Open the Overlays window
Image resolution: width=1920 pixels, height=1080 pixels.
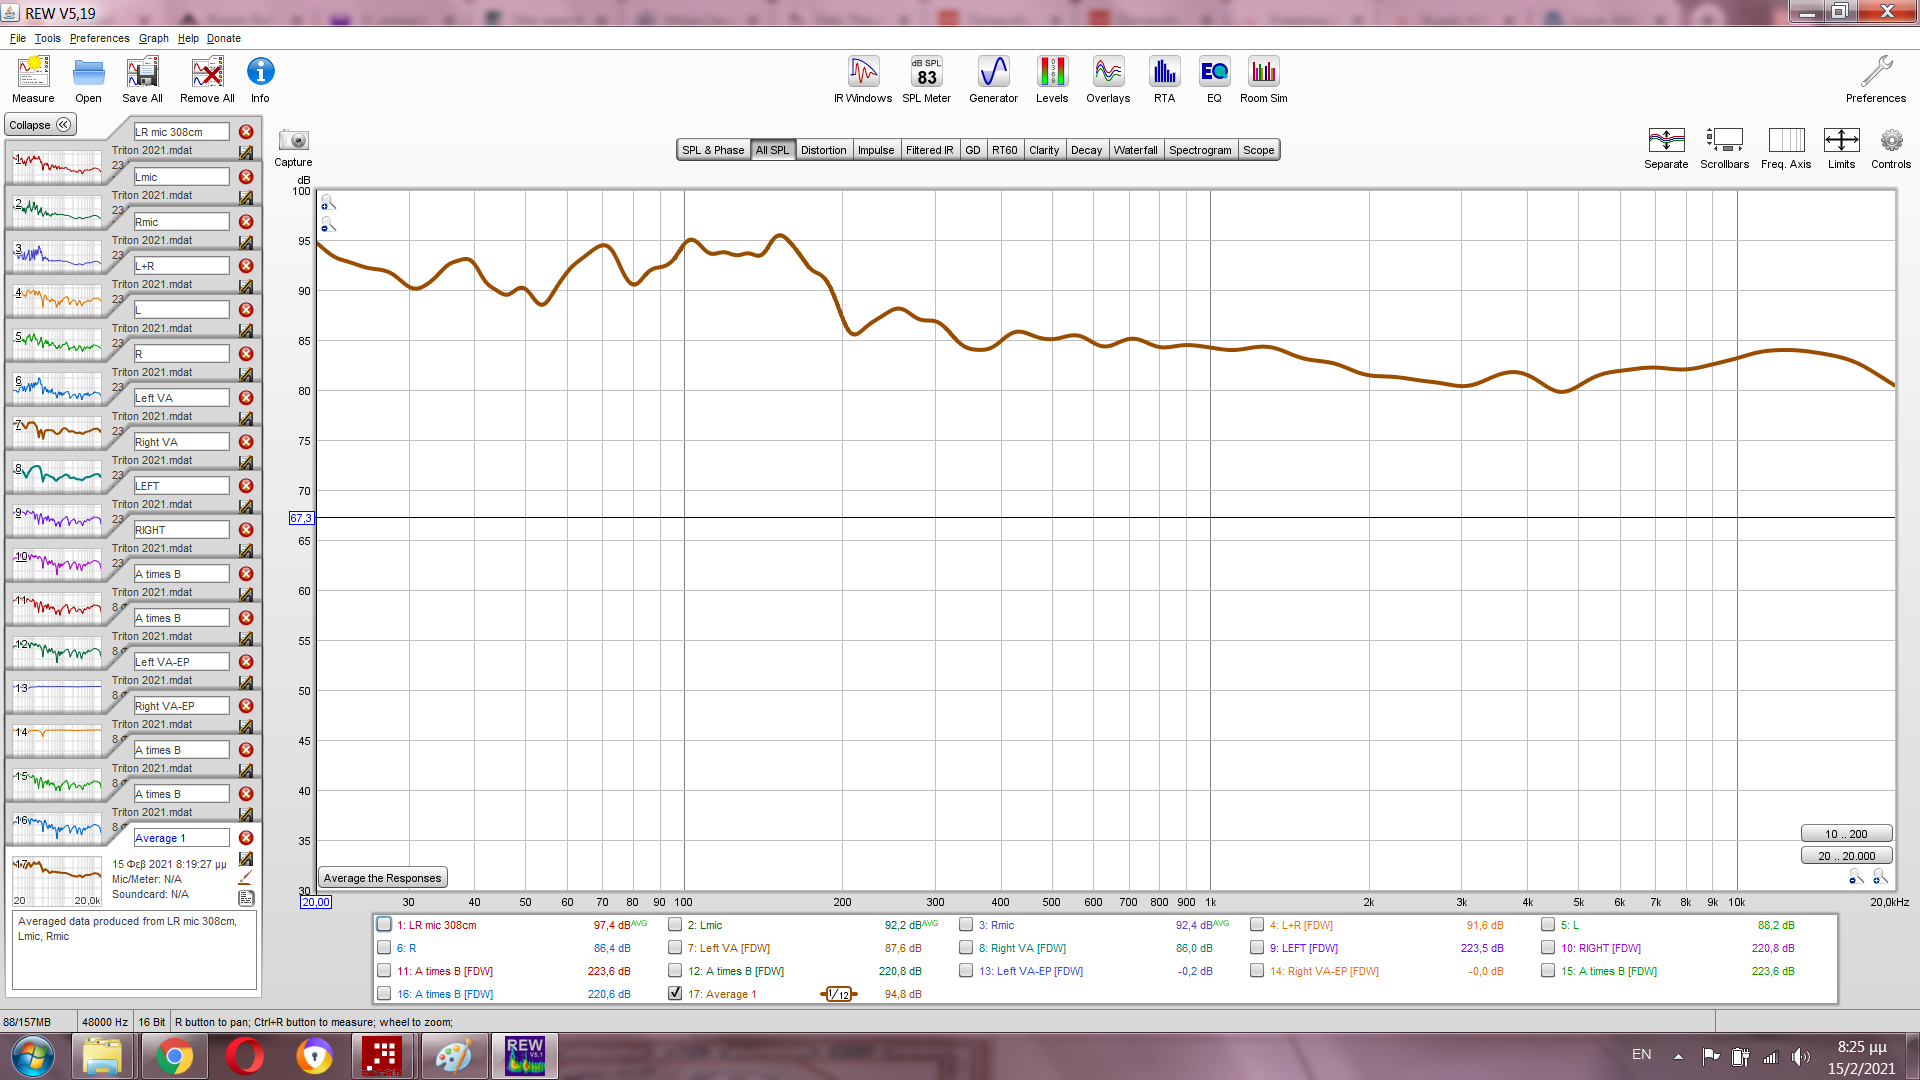(1108, 79)
